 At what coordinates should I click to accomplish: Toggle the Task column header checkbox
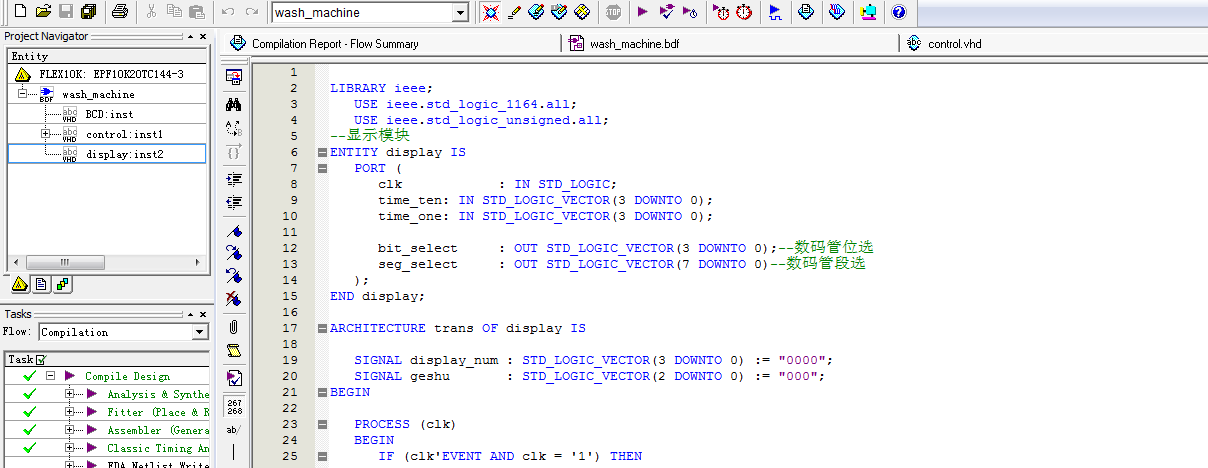click(41, 359)
